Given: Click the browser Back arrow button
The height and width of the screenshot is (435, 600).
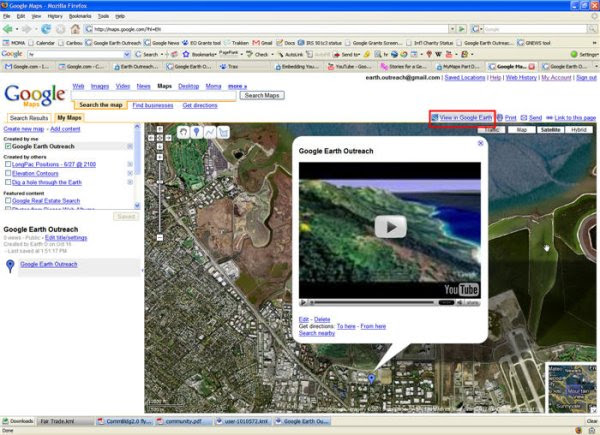Looking at the screenshot, I should [x=7, y=29].
